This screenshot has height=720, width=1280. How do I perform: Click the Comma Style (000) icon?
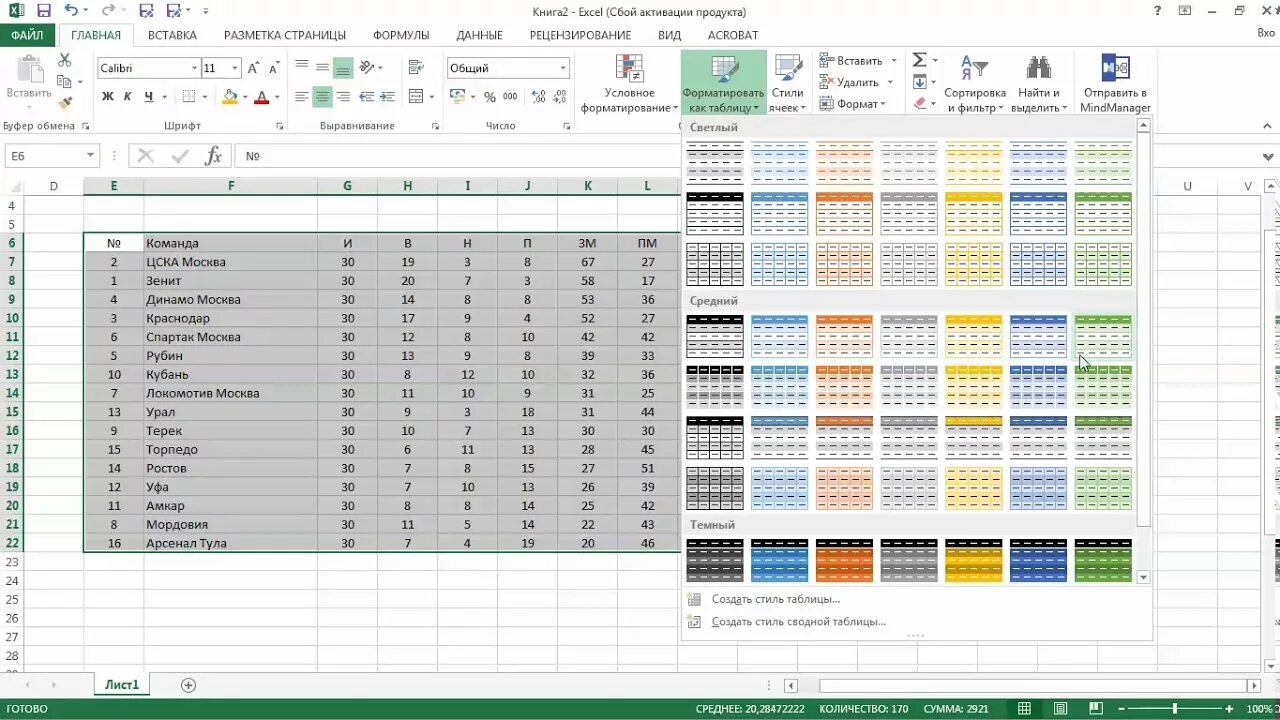click(511, 97)
